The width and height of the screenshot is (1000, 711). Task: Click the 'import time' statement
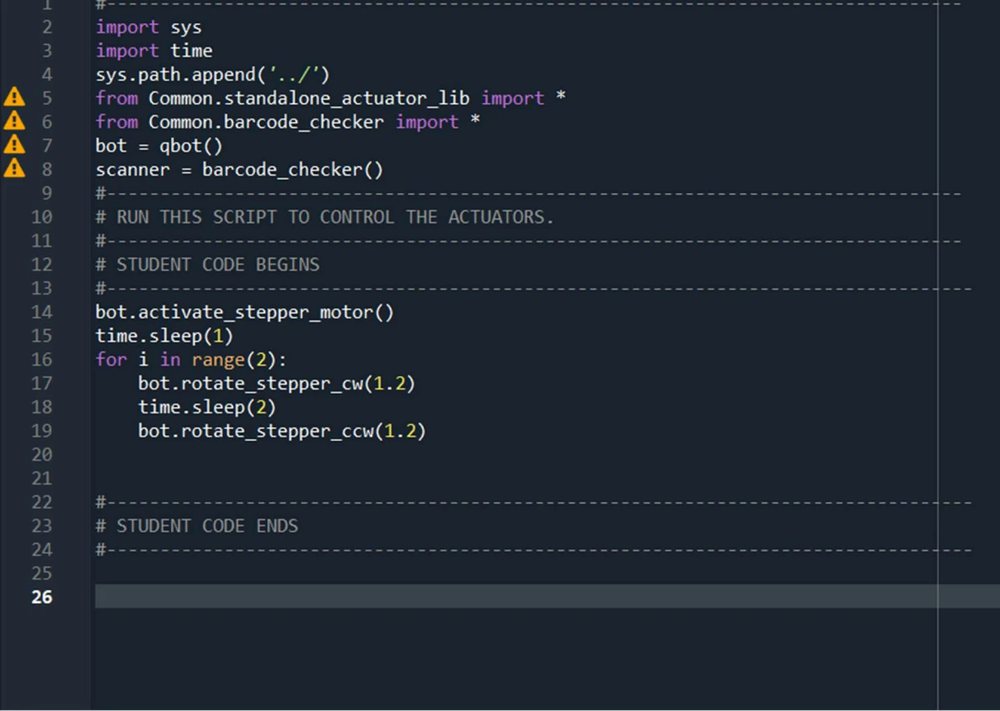pos(154,51)
